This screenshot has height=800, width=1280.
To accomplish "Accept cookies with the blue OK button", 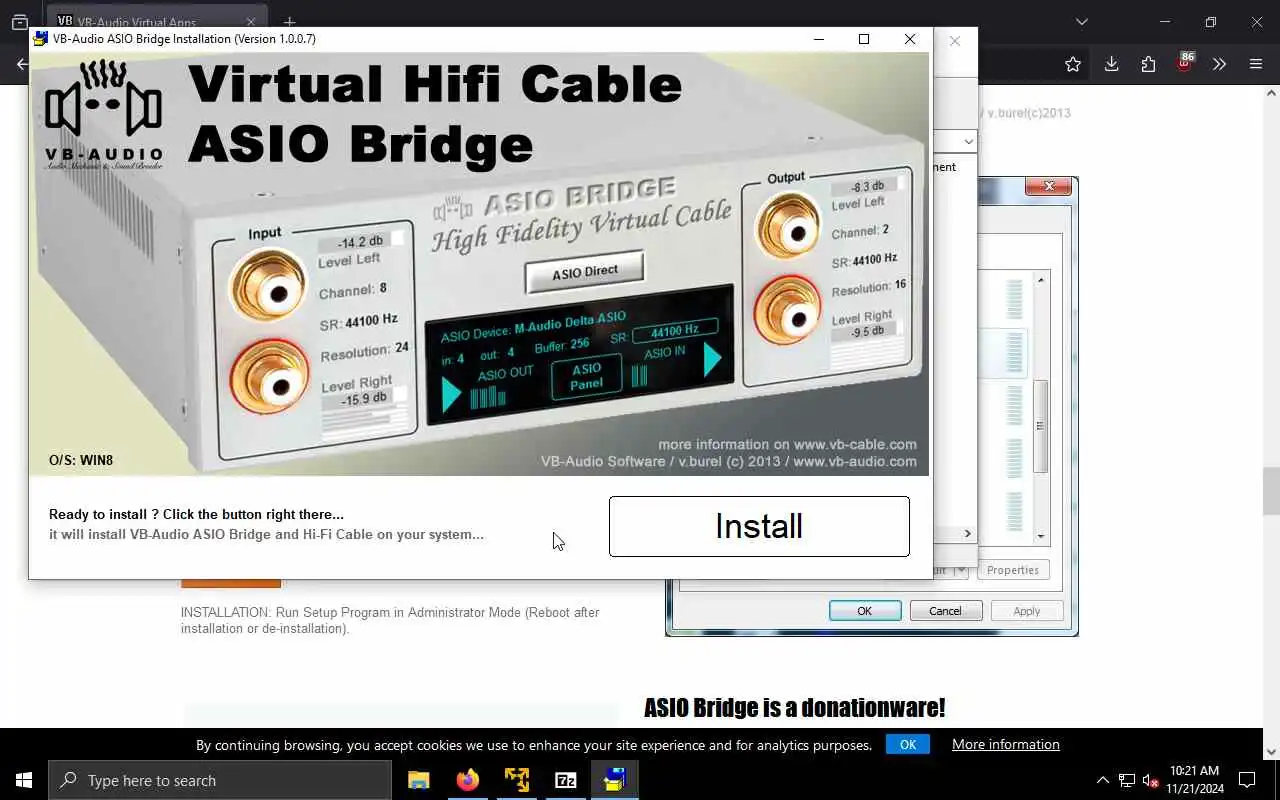I will coord(908,744).
